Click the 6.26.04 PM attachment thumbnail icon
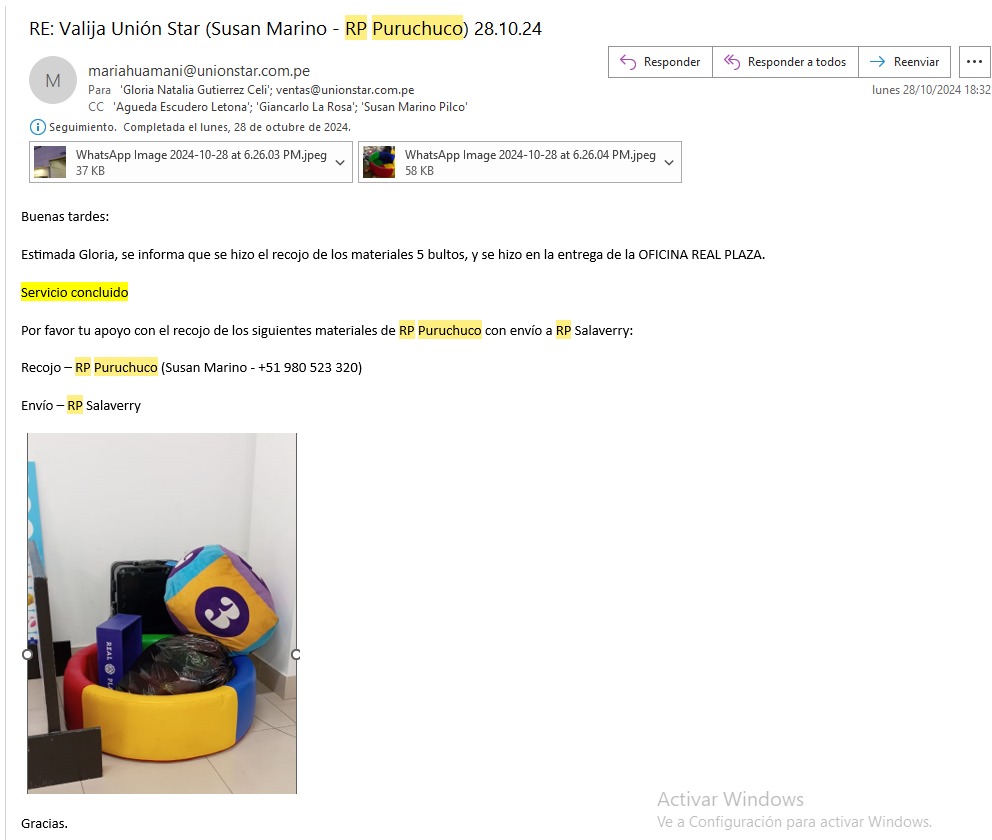The height and width of the screenshot is (840, 992). (x=379, y=162)
